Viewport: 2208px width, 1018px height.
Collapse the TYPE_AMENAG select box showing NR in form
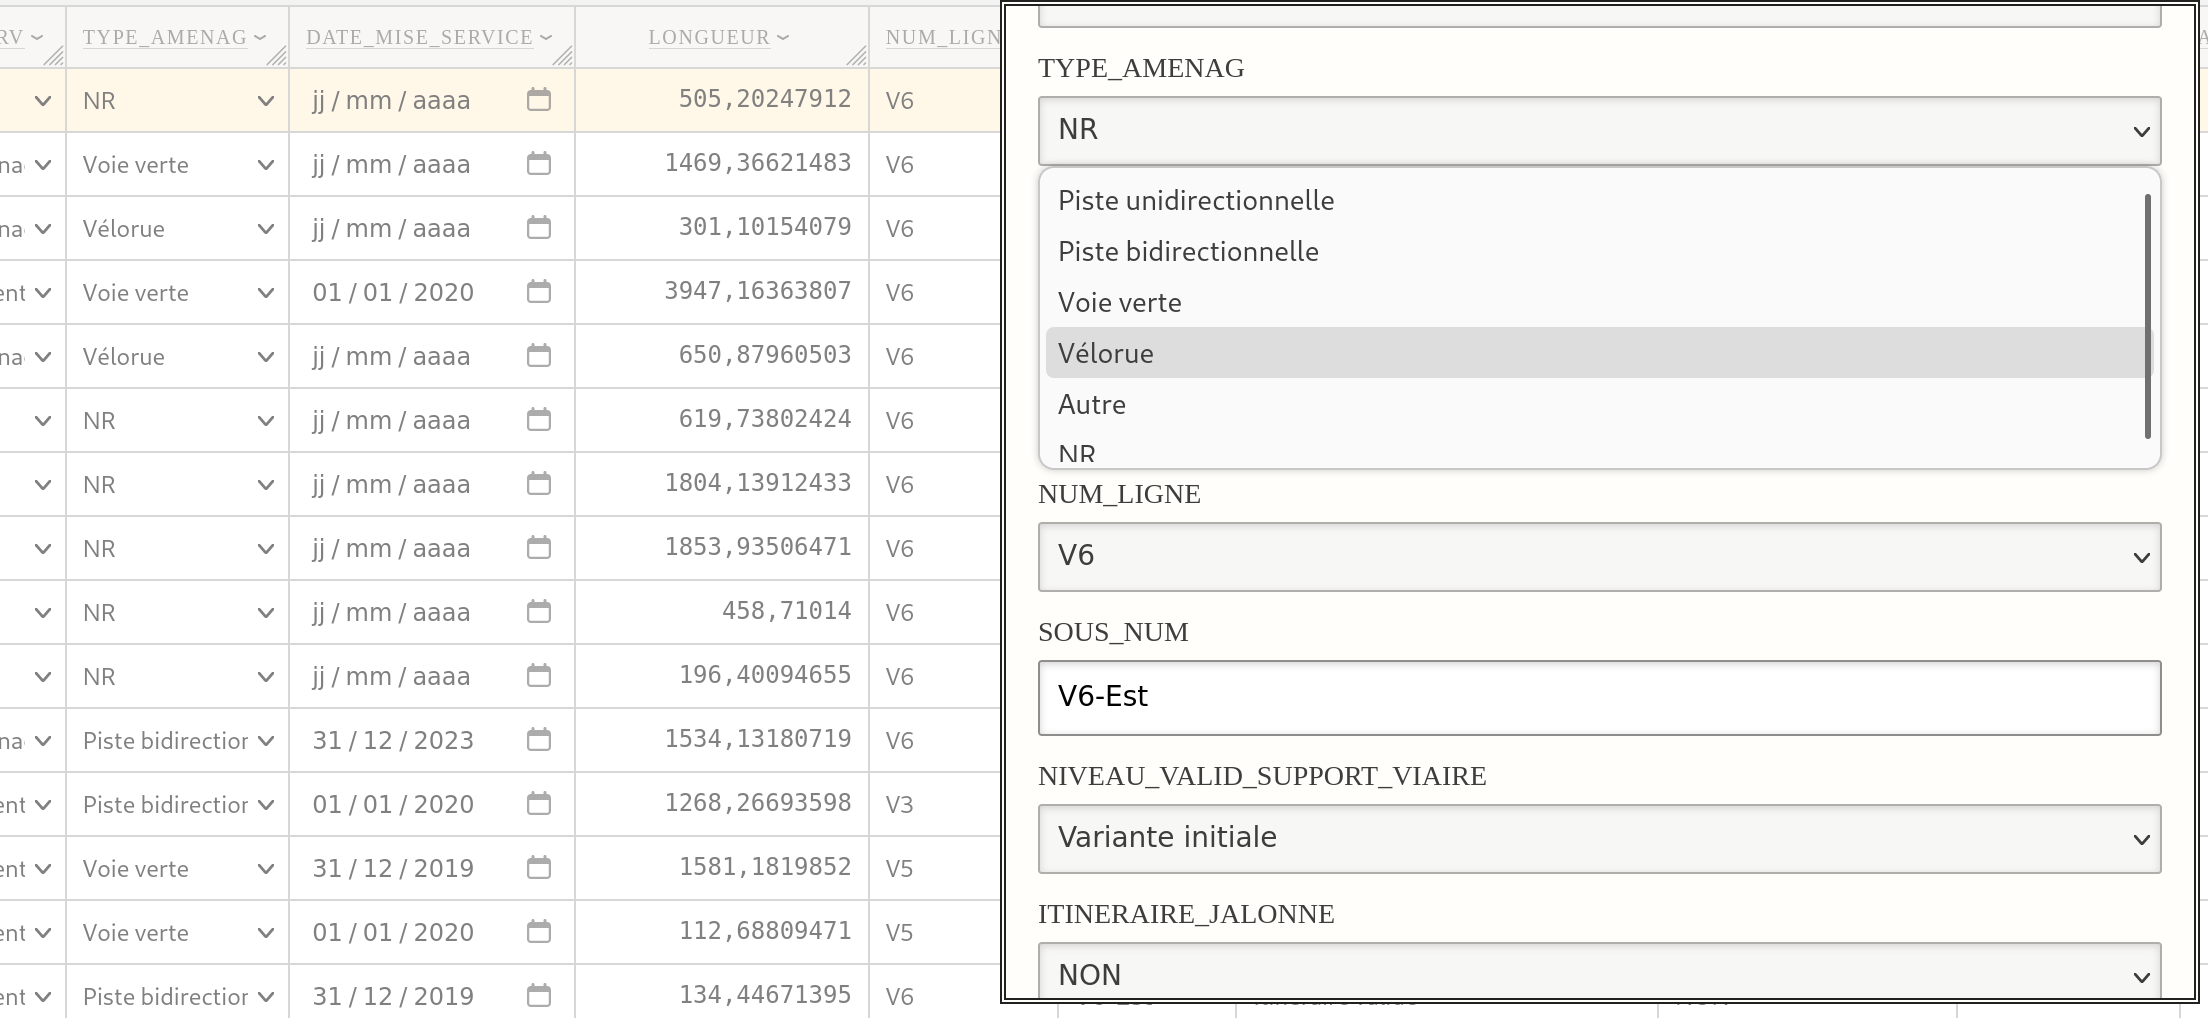coord(1598,130)
